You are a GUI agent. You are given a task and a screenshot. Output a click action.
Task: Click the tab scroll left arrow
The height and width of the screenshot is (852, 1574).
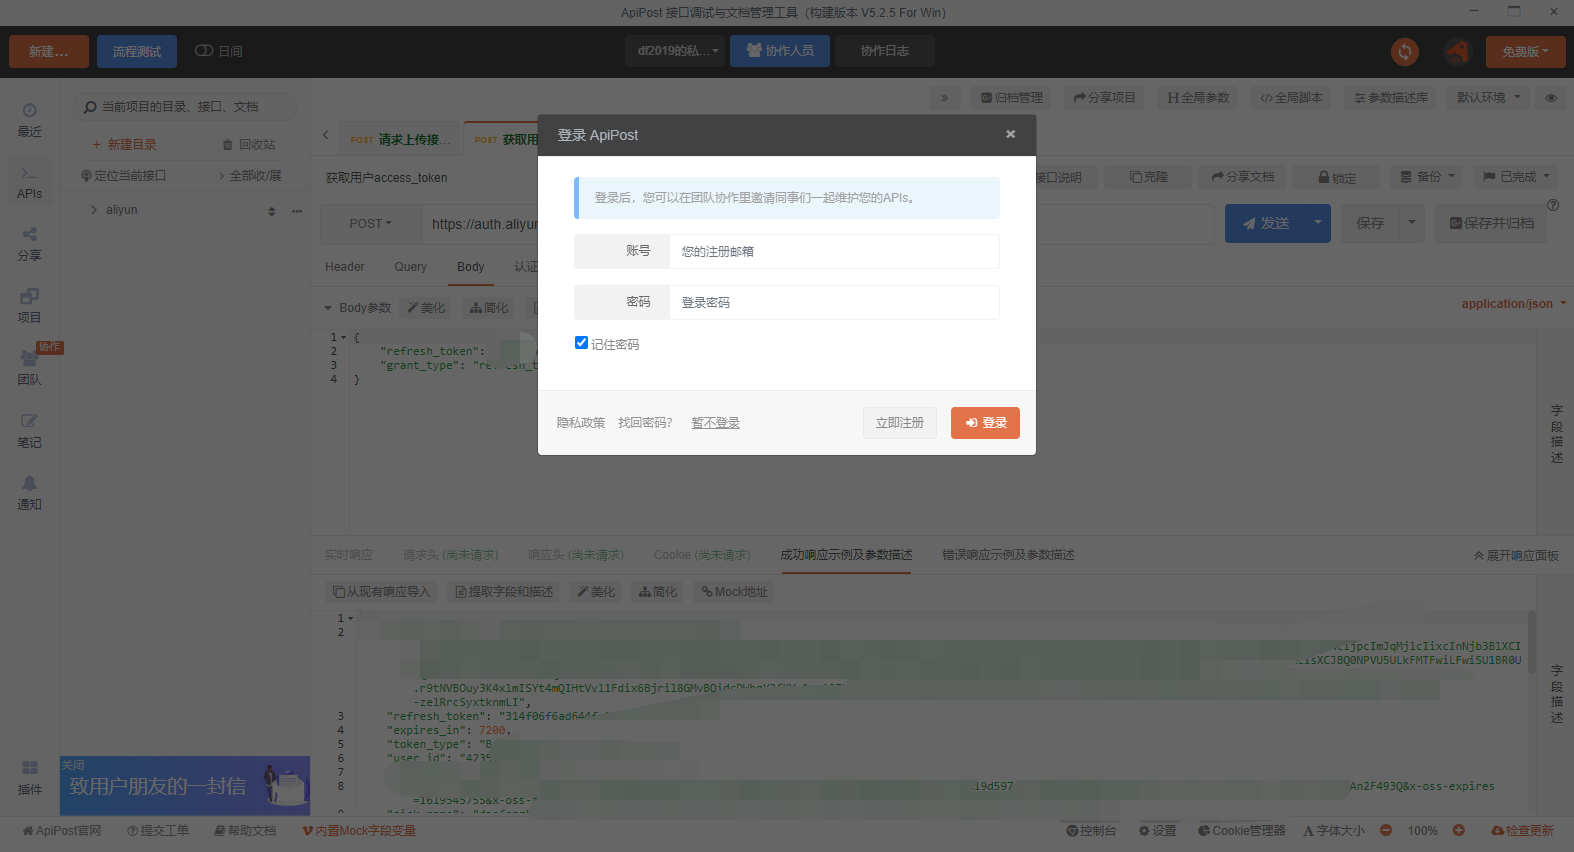(325, 135)
